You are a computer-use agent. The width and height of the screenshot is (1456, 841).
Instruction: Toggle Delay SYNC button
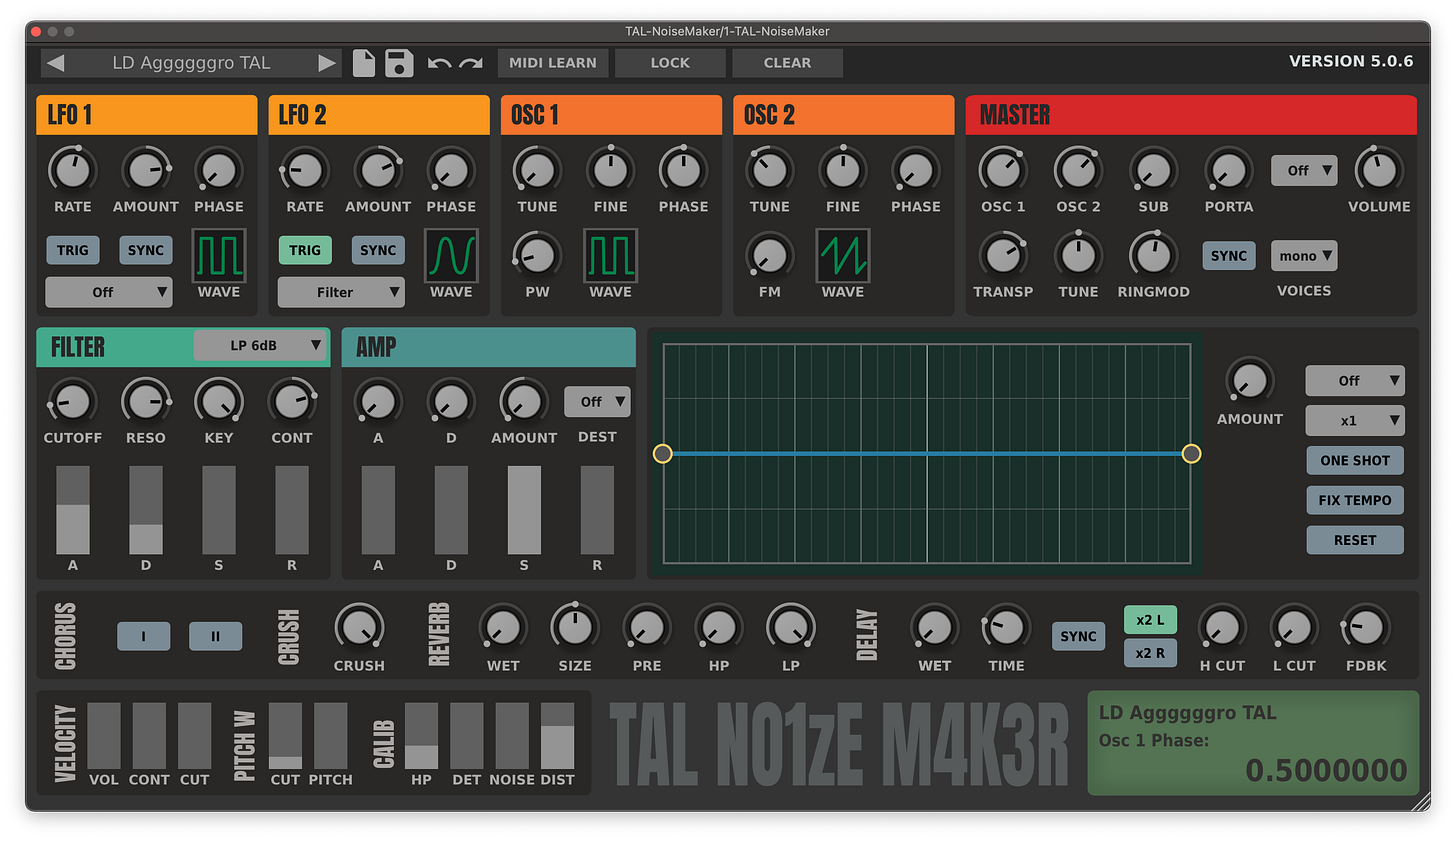click(1078, 636)
